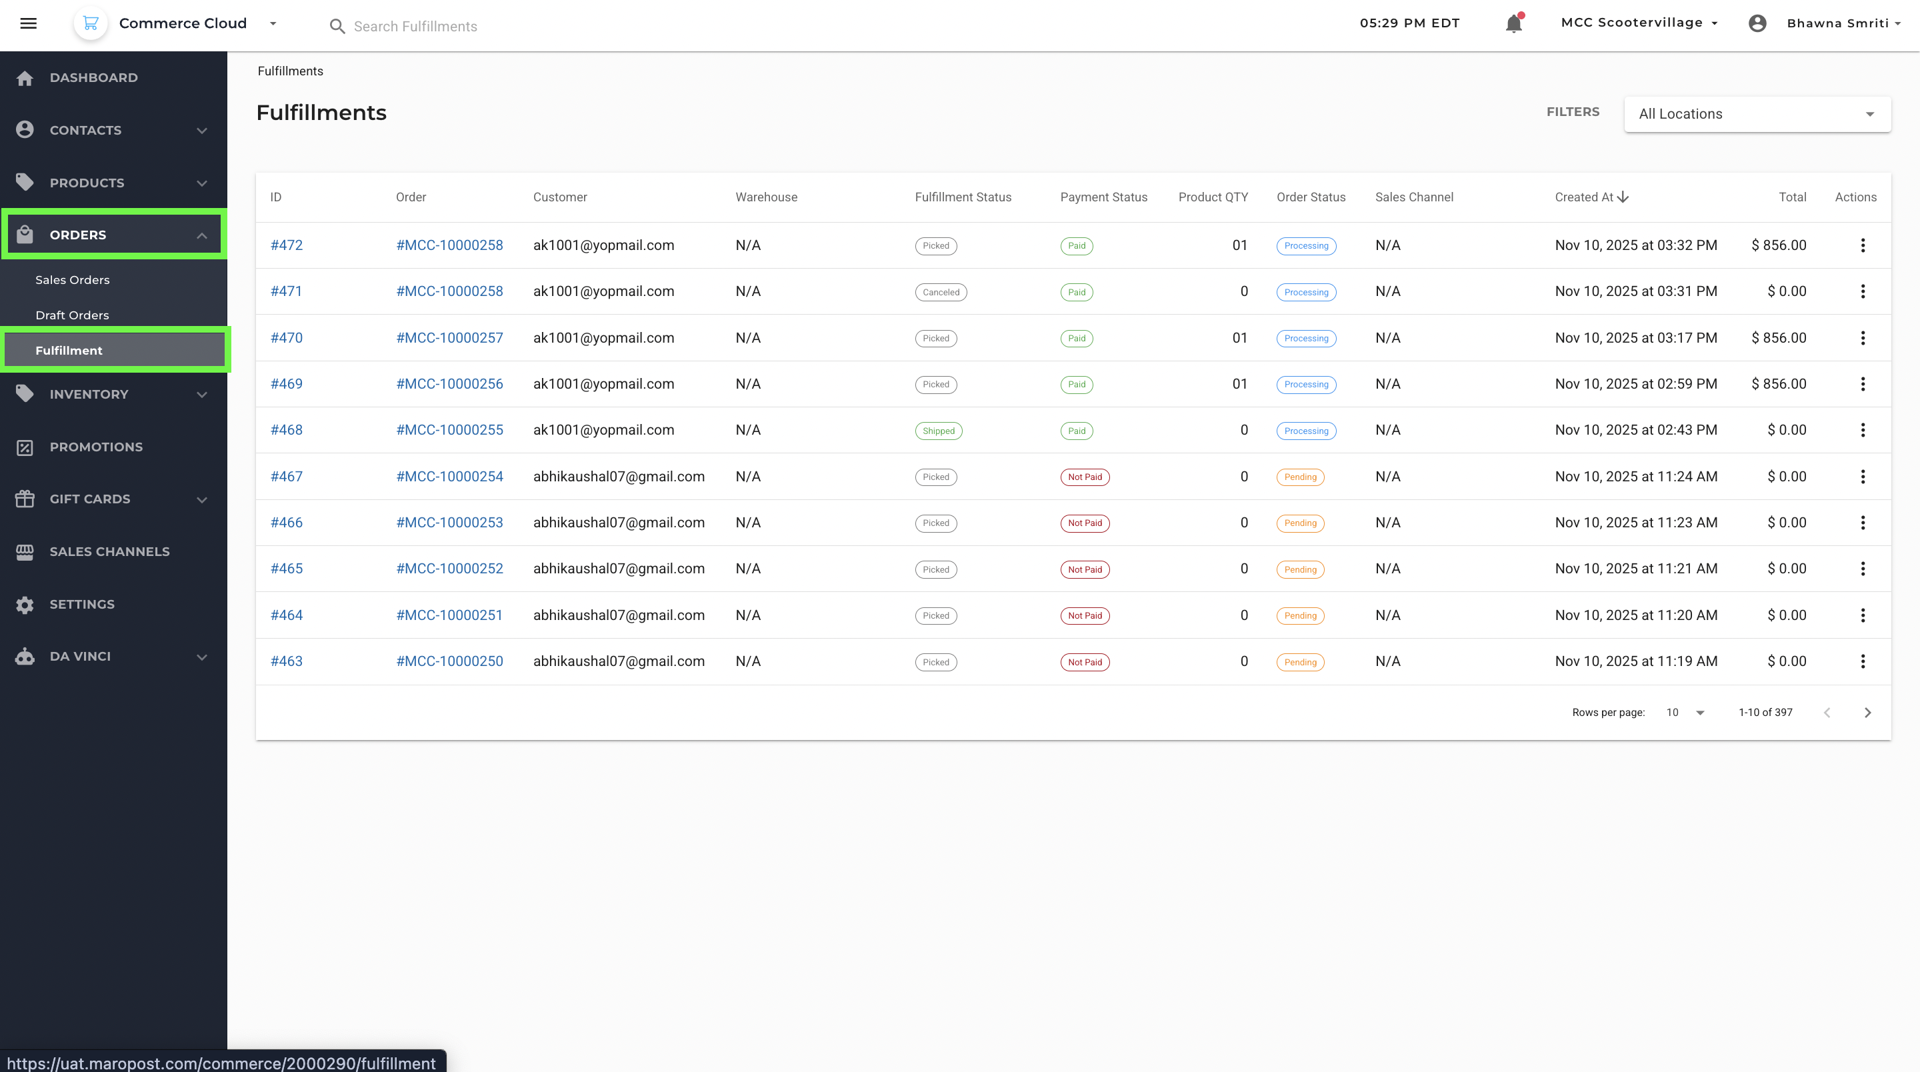The height and width of the screenshot is (1072, 1920).
Task: Open actions menu for fulfillment #468
Action: [1862, 430]
